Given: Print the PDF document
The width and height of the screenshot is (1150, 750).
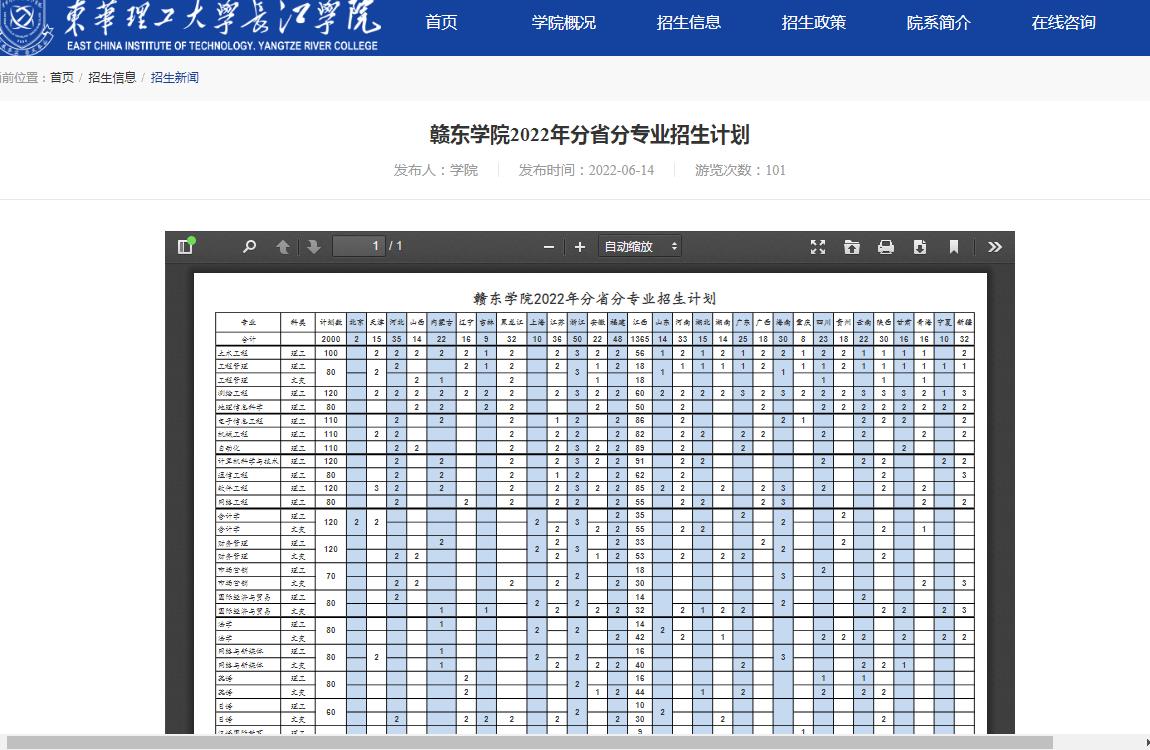Looking at the screenshot, I should point(886,247).
